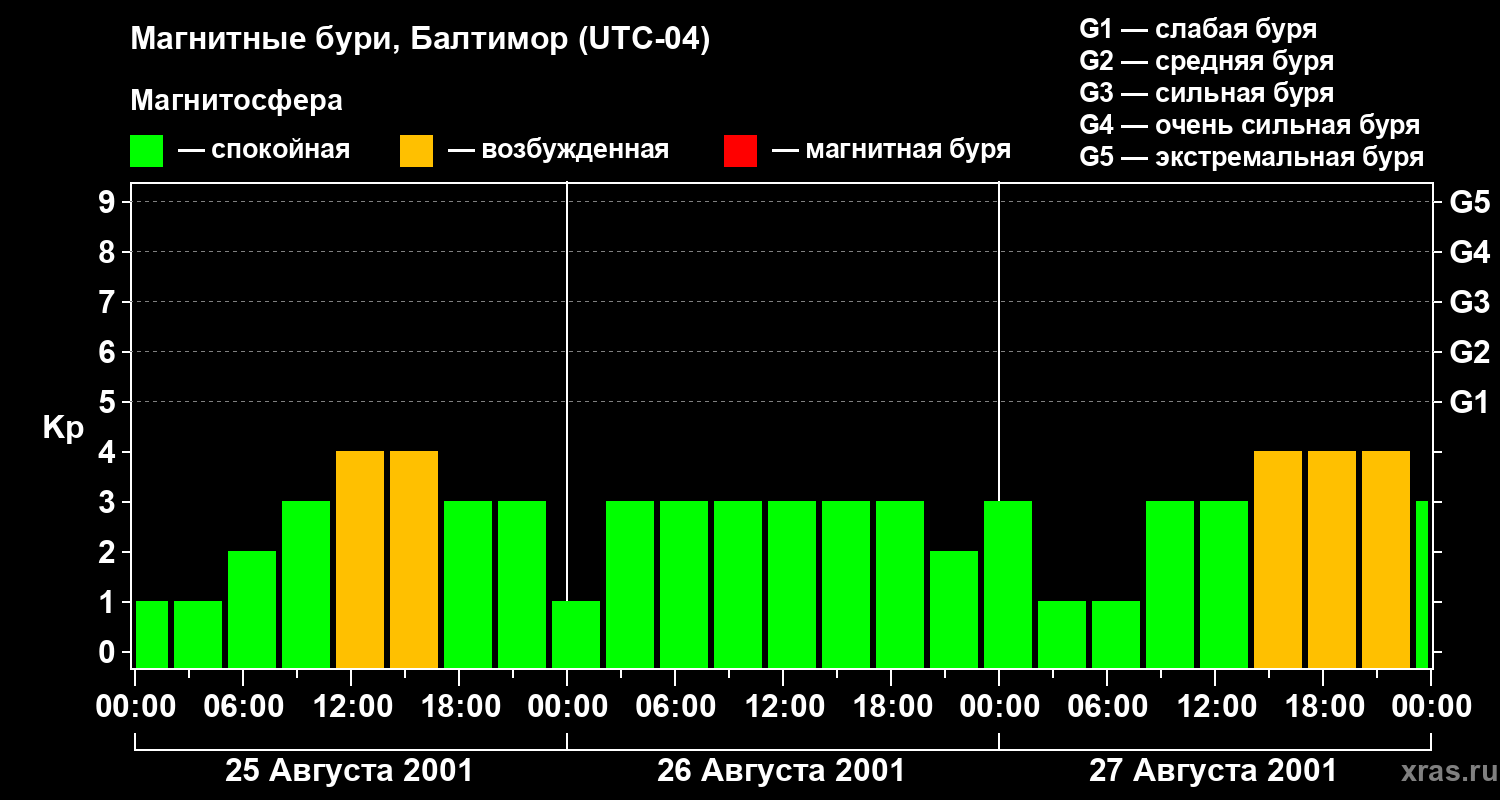This screenshot has width=1500, height=800.
Task: Click the 'G3' label on the right axis
Action: 1469,302
